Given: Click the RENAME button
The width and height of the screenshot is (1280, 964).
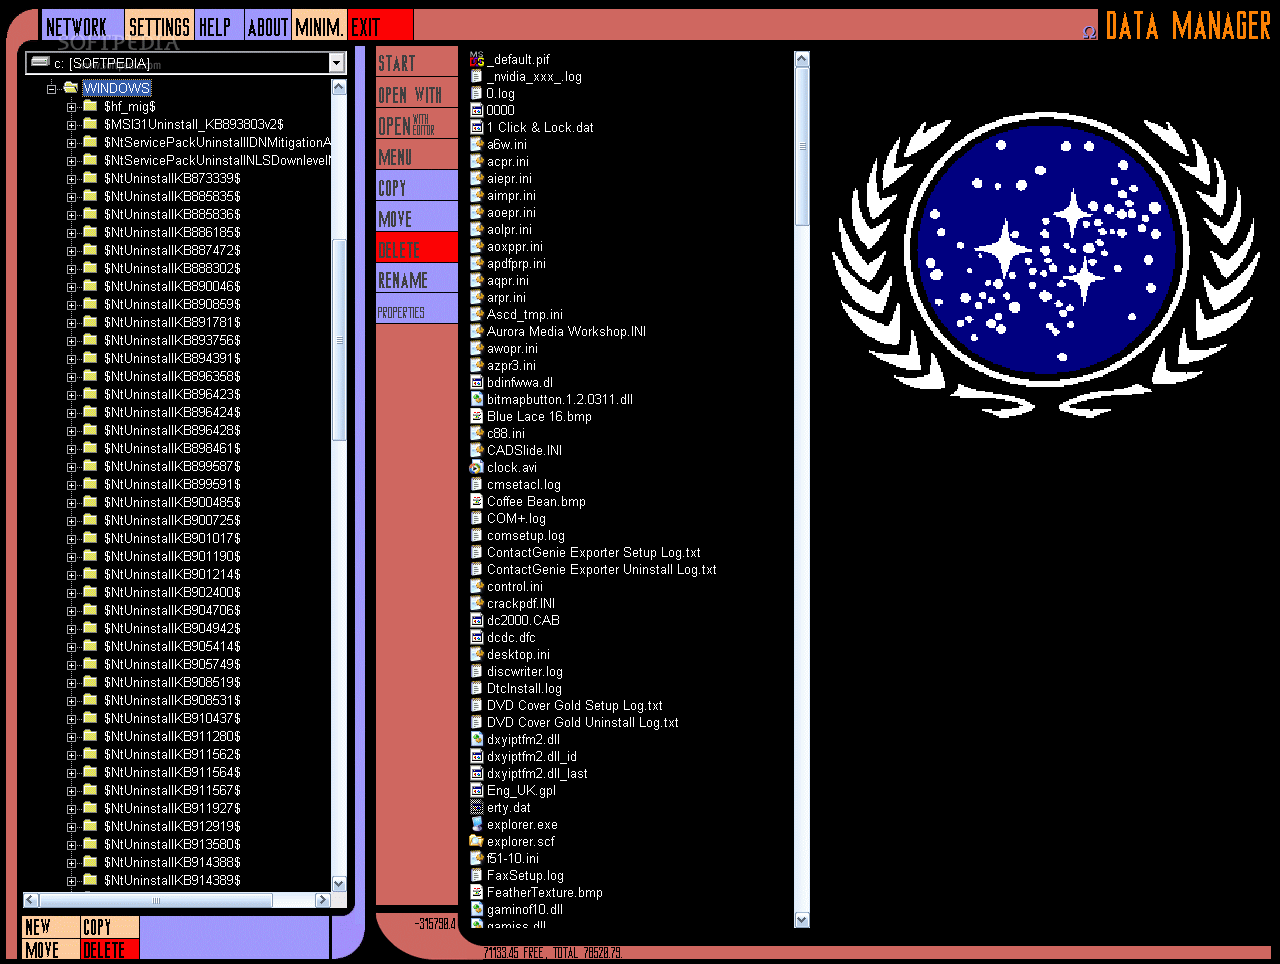Looking at the screenshot, I should coord(417,280).
